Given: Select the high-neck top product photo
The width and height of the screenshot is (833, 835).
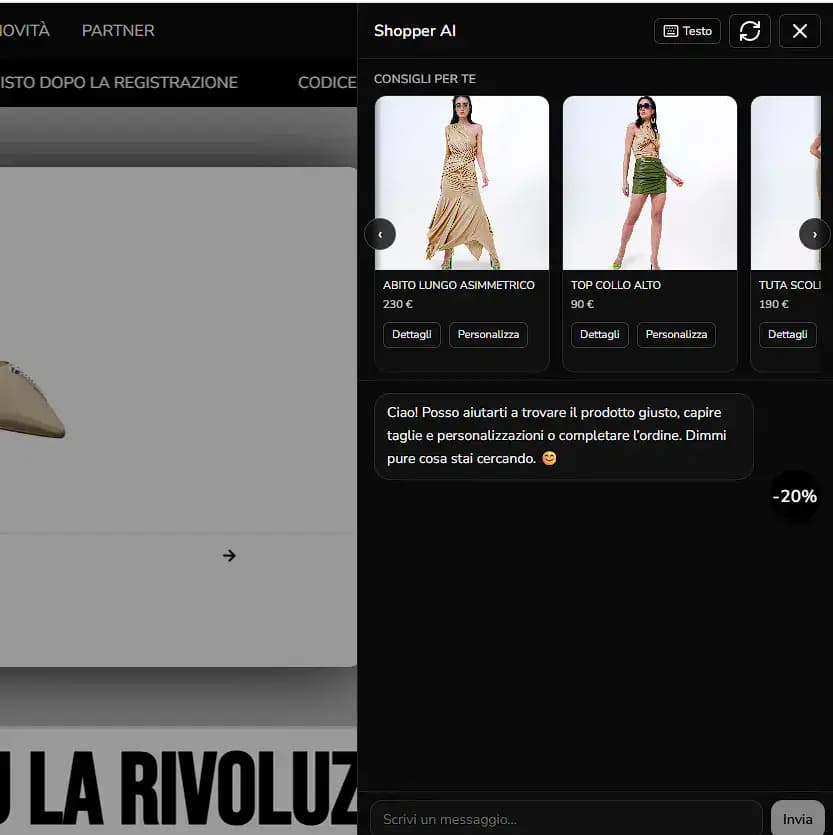Looking at the screenshot, I should (649, 183).
